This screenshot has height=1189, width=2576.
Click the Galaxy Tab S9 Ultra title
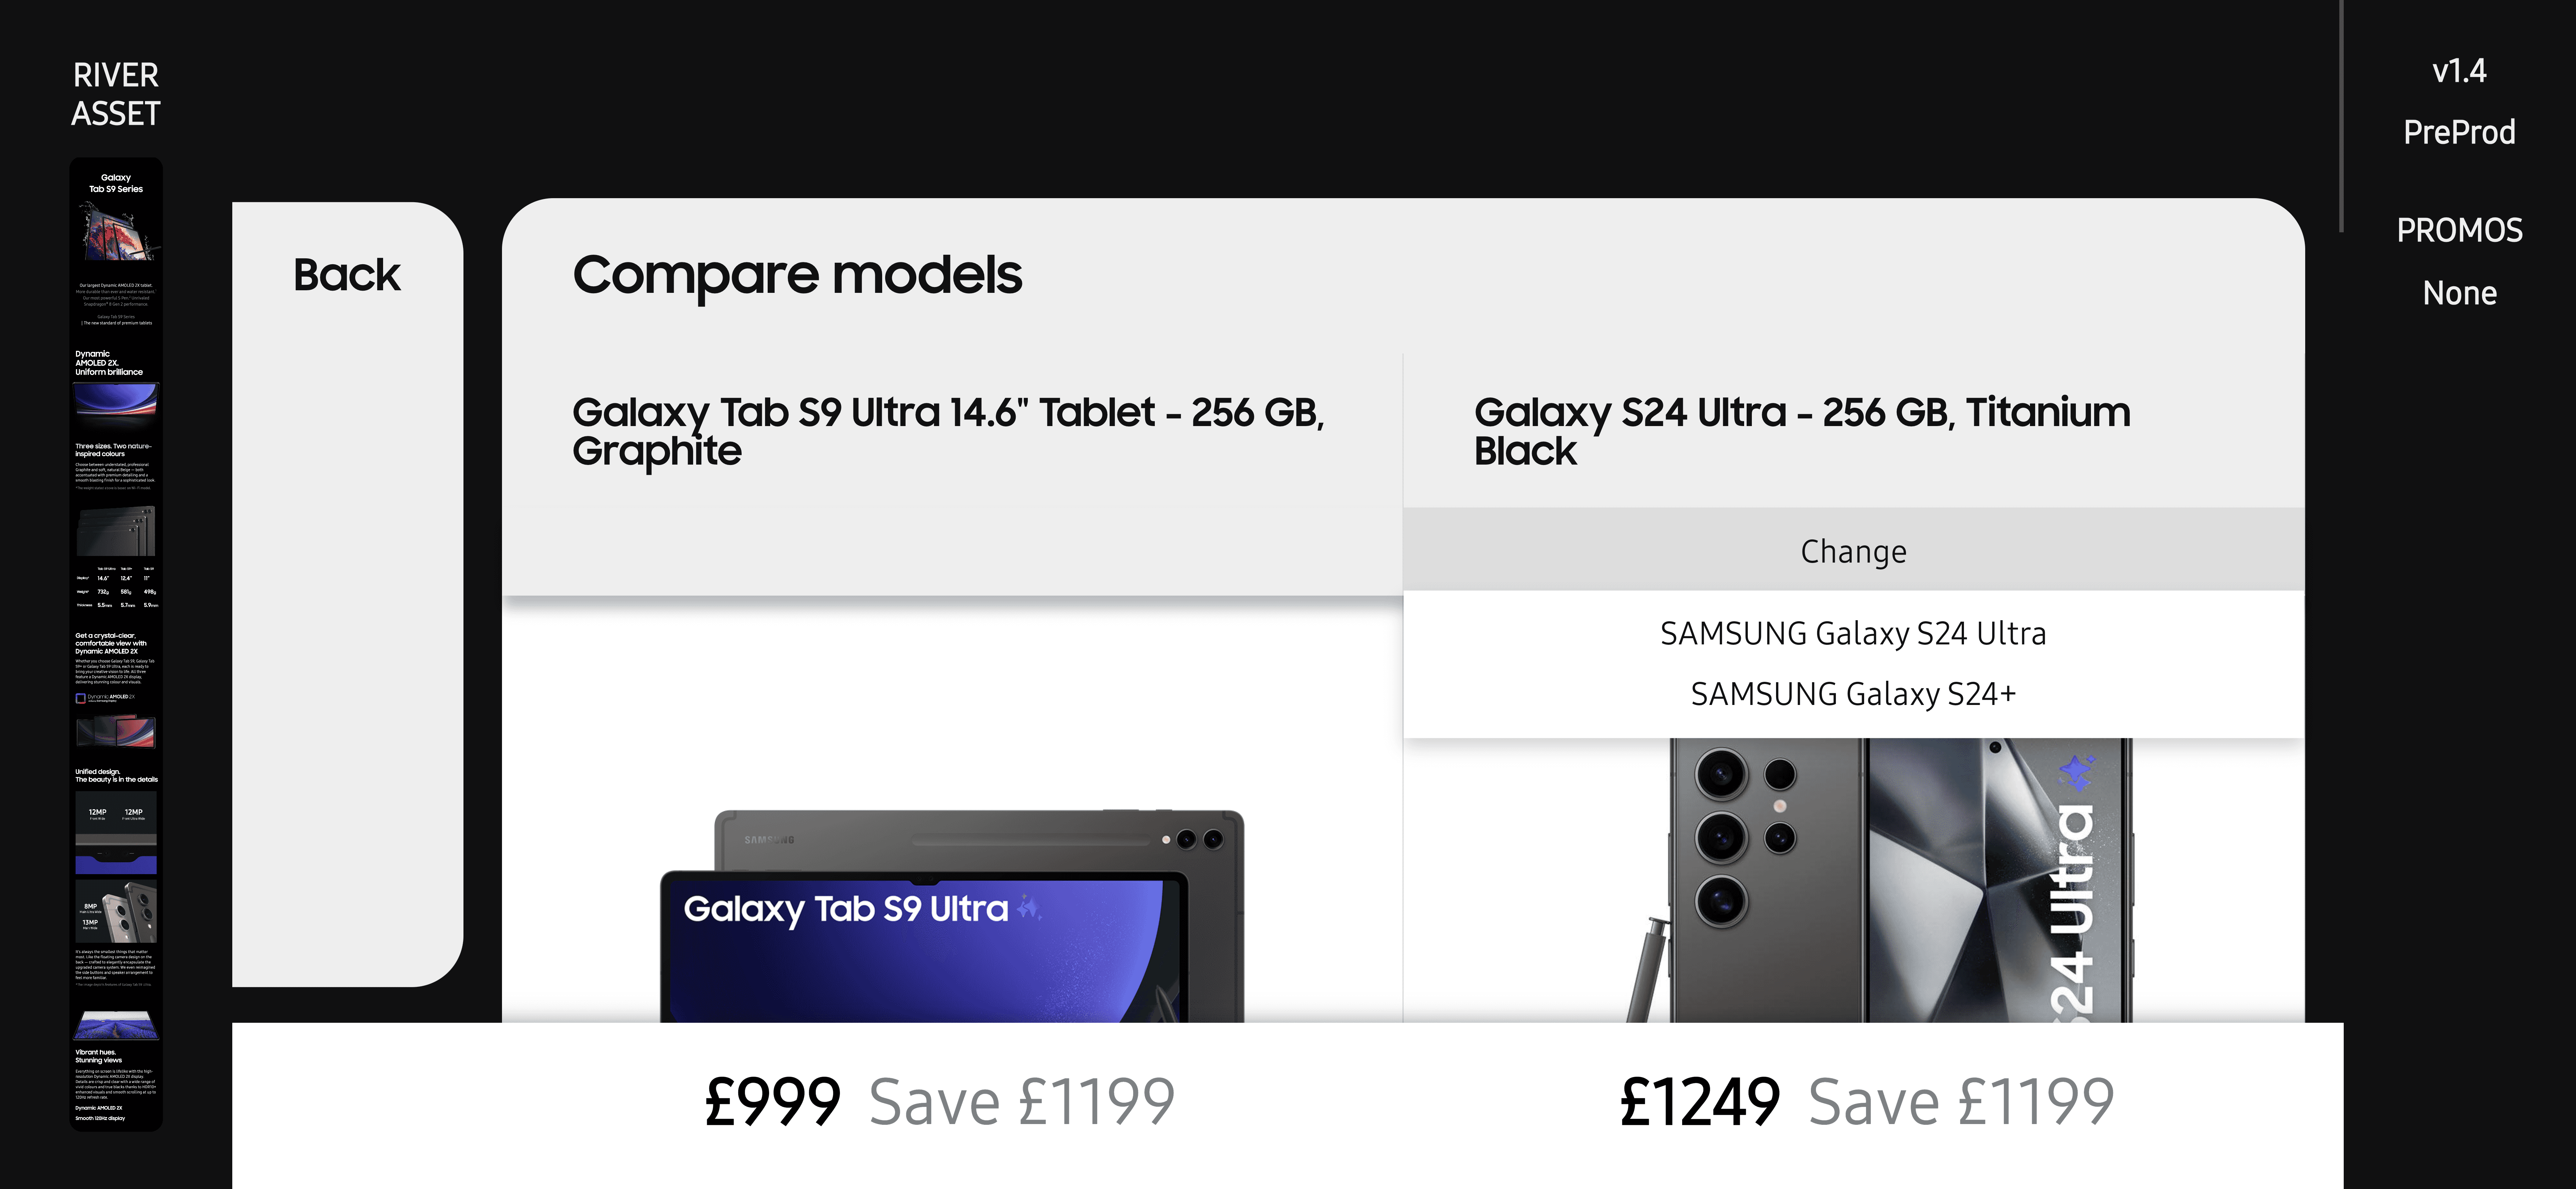pyautogui.click(x=948, y=431)
